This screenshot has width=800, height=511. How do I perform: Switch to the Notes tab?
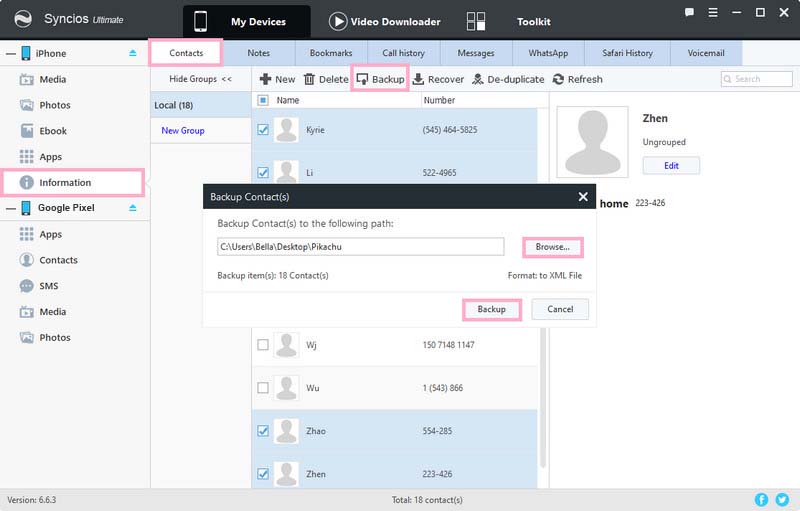(259, 53)
